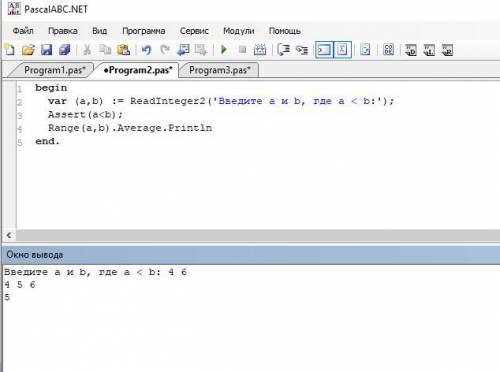Toggle the output window panel button

pyautogui.click(x=324, y=50)
